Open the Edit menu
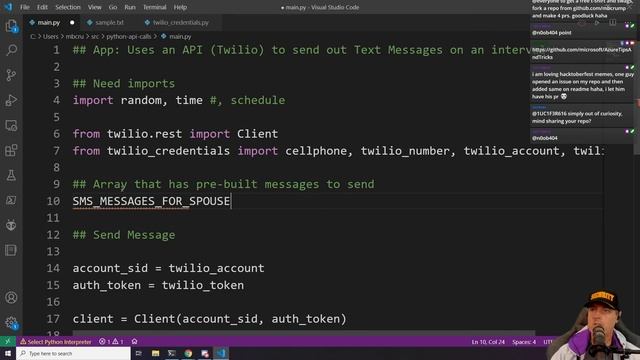This screenshot has width=640, height=360. click(x=42, y=7)
